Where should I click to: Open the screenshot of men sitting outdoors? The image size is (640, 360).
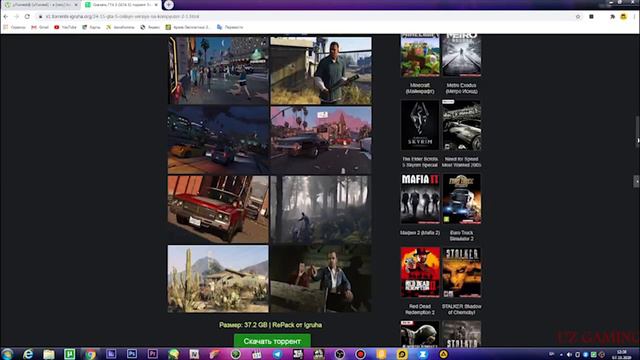tap(321, 278)
